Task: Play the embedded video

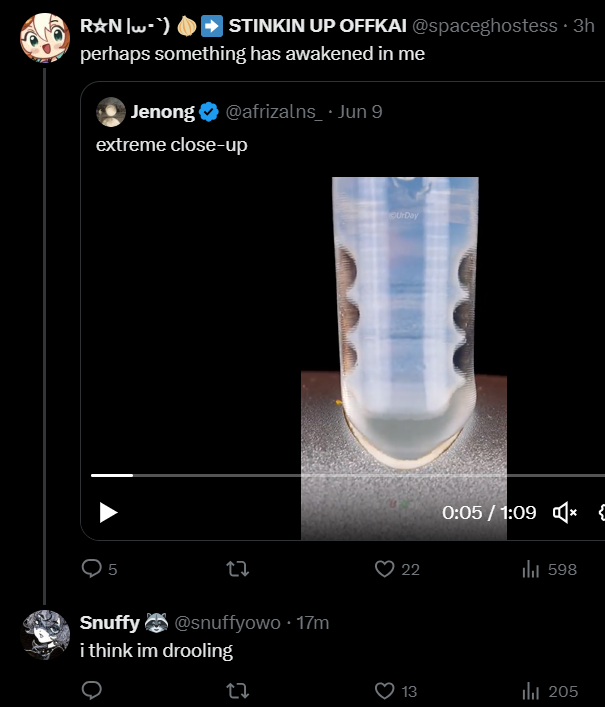Action: point(109,513)
